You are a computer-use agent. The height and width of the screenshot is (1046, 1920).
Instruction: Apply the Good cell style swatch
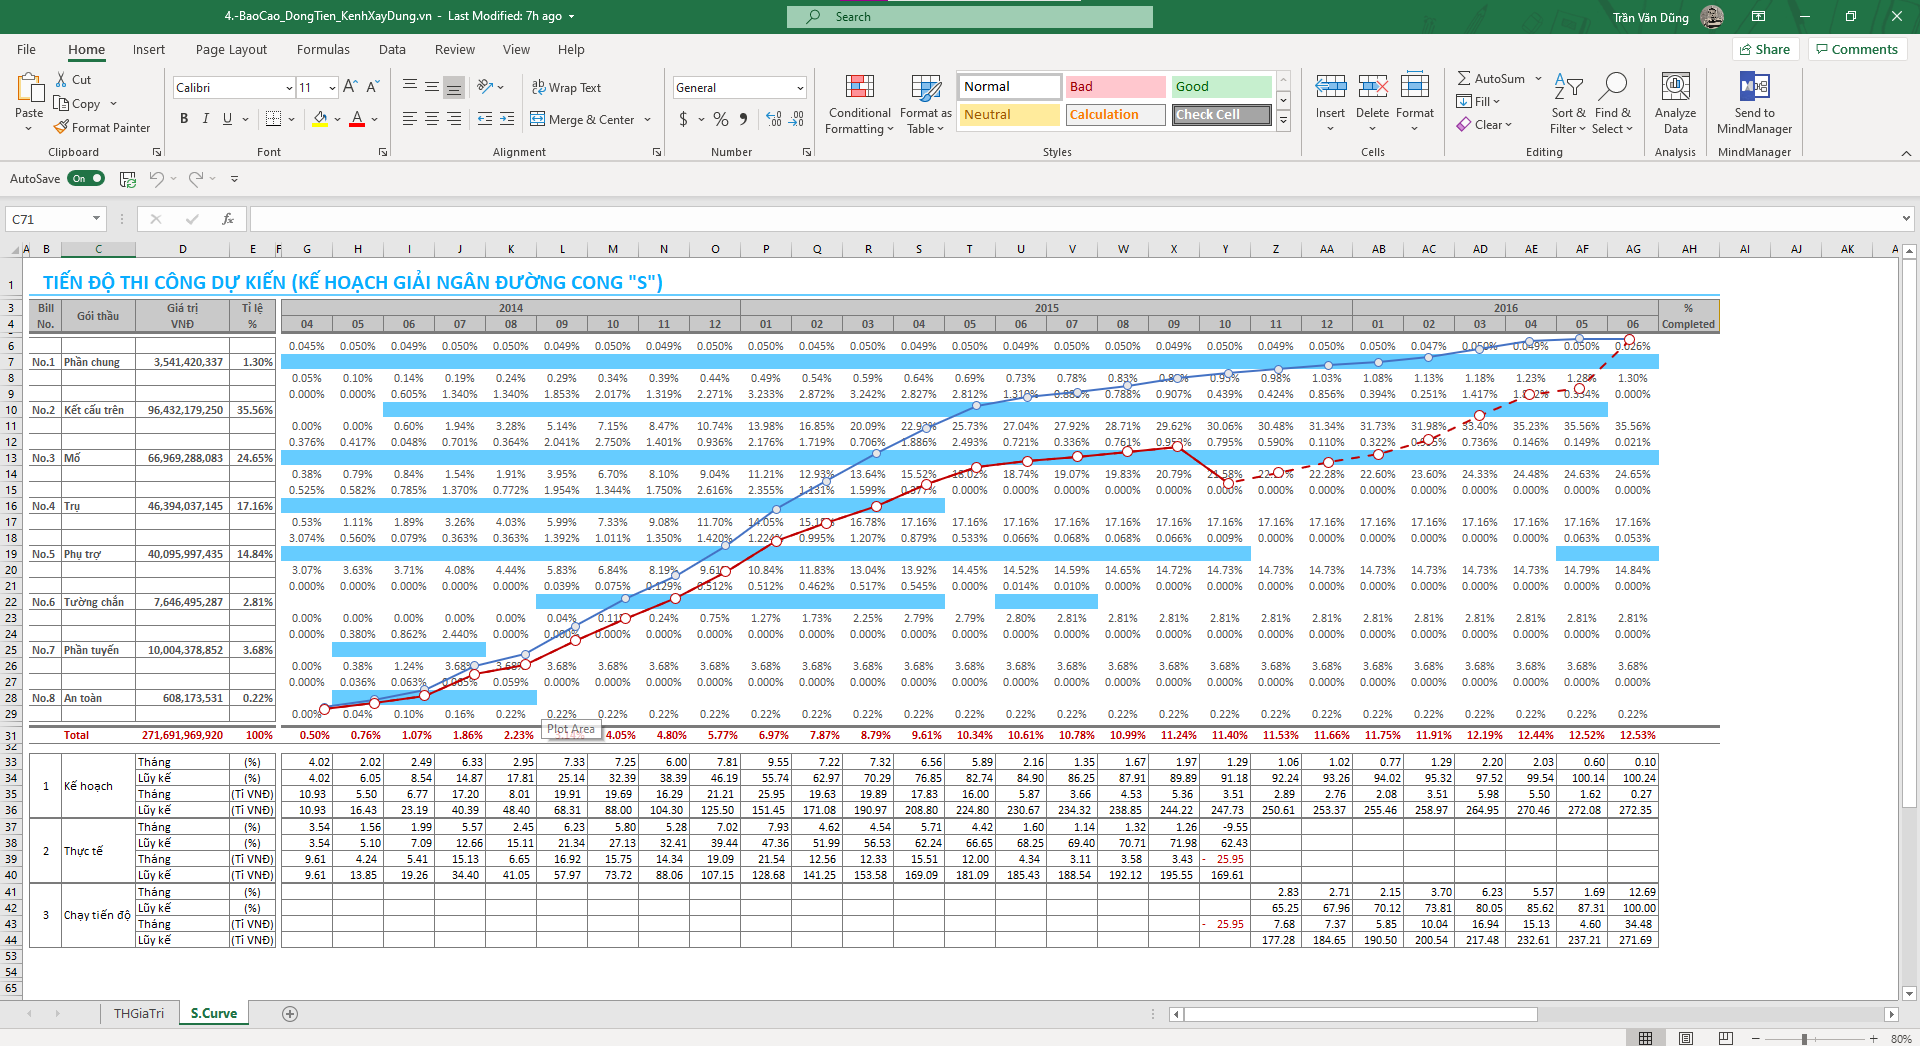click(x=1221, y=87)
